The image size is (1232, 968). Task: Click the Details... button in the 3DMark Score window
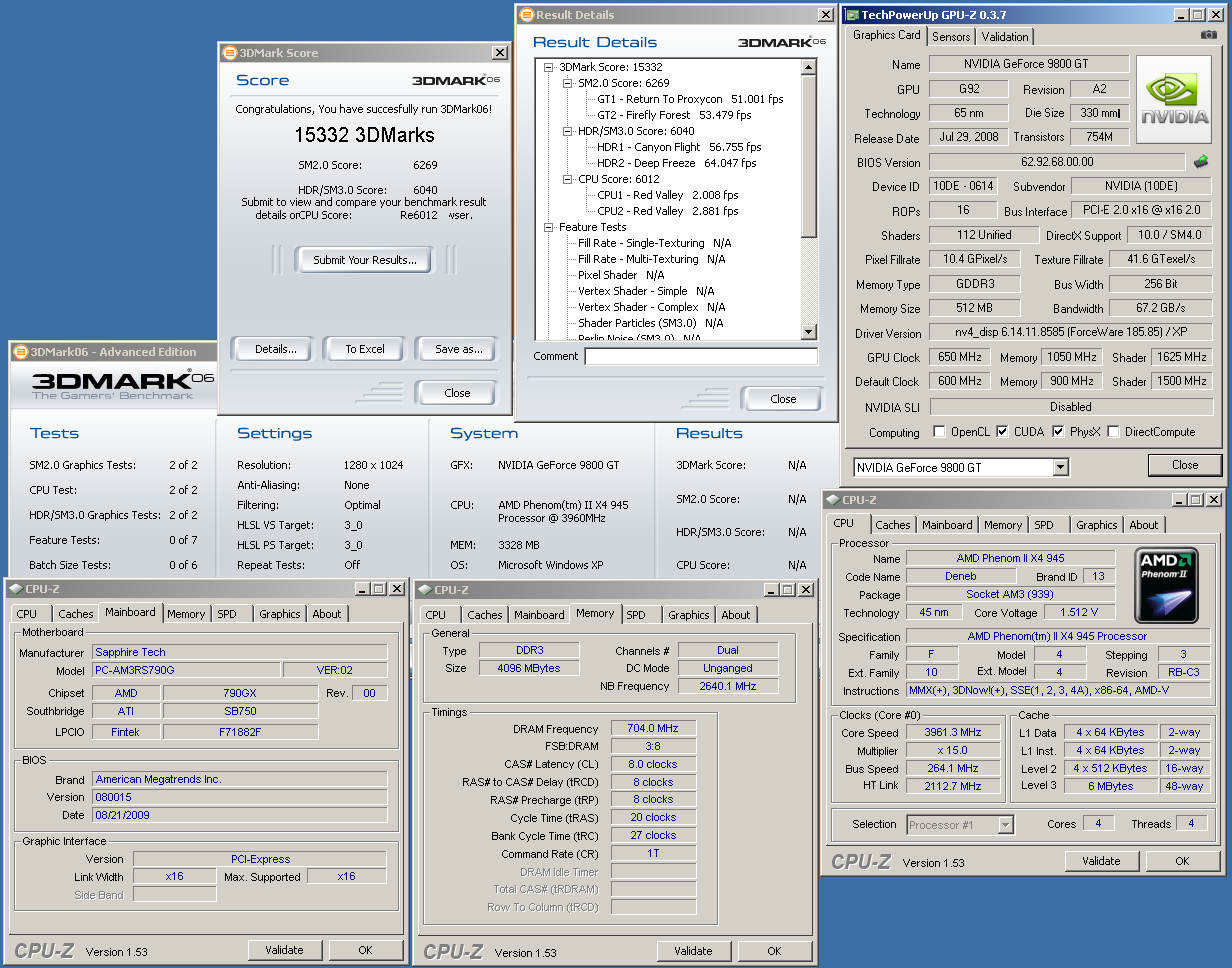point(276,349)
